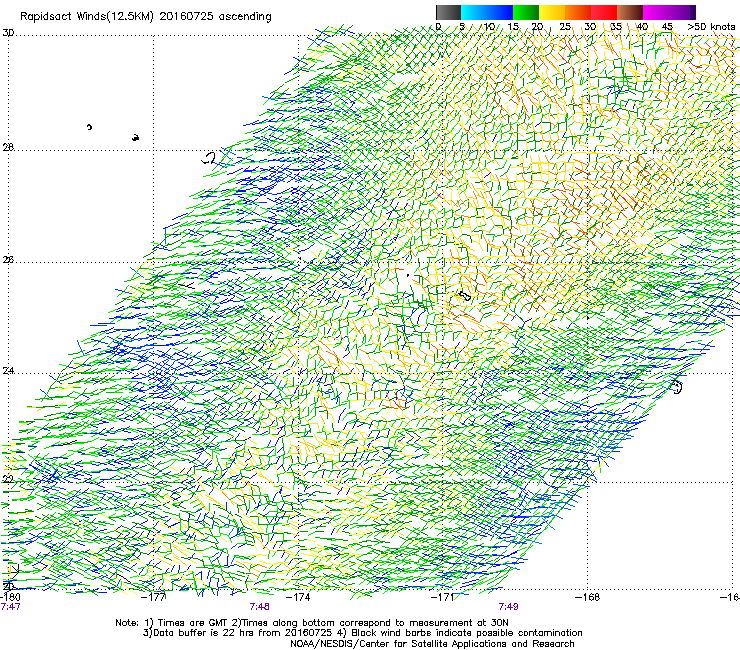
Task: Select the red 30-35 knots legend swatch
Action: pyautogui.click(x=604, y=12)
